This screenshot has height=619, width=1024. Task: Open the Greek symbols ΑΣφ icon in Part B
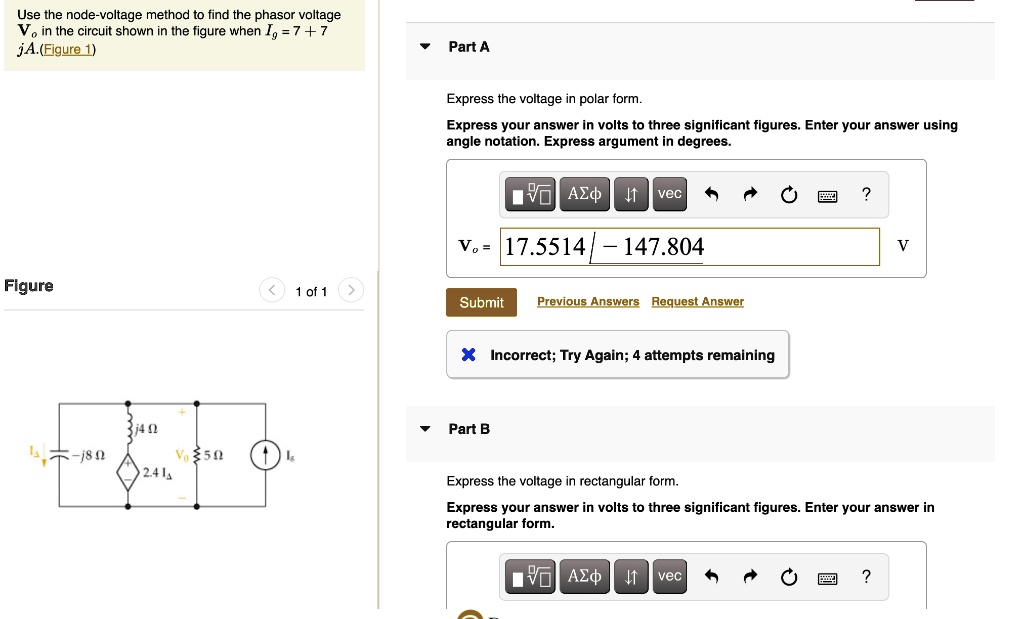(584, 576)
